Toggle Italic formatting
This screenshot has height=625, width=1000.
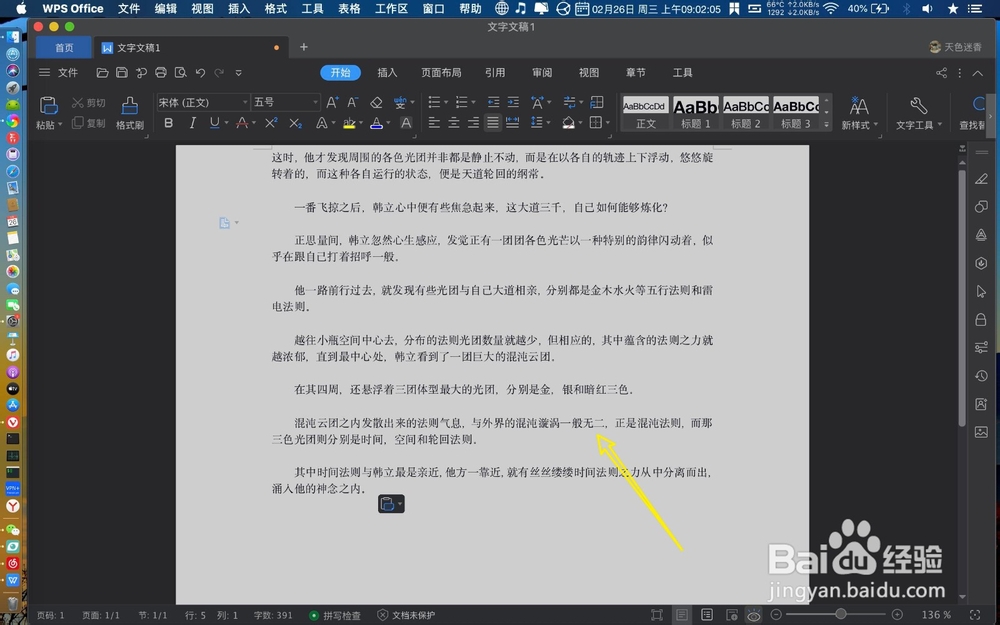192,123
